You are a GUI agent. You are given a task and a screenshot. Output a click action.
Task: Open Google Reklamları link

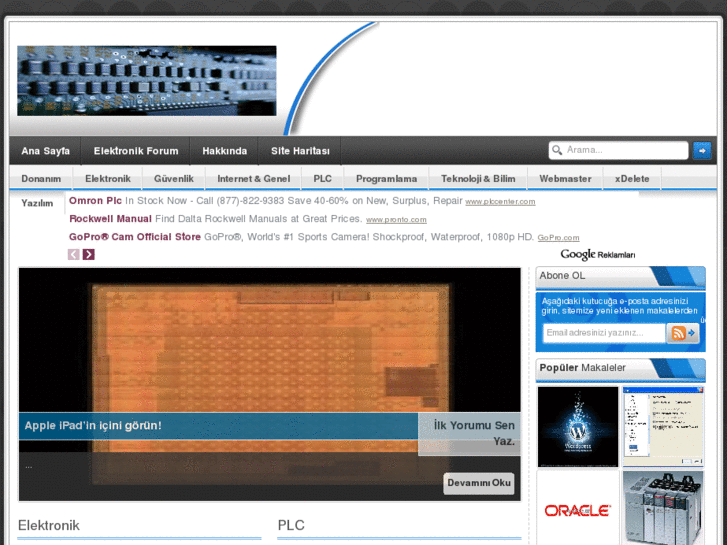click(x=598, y=255)
